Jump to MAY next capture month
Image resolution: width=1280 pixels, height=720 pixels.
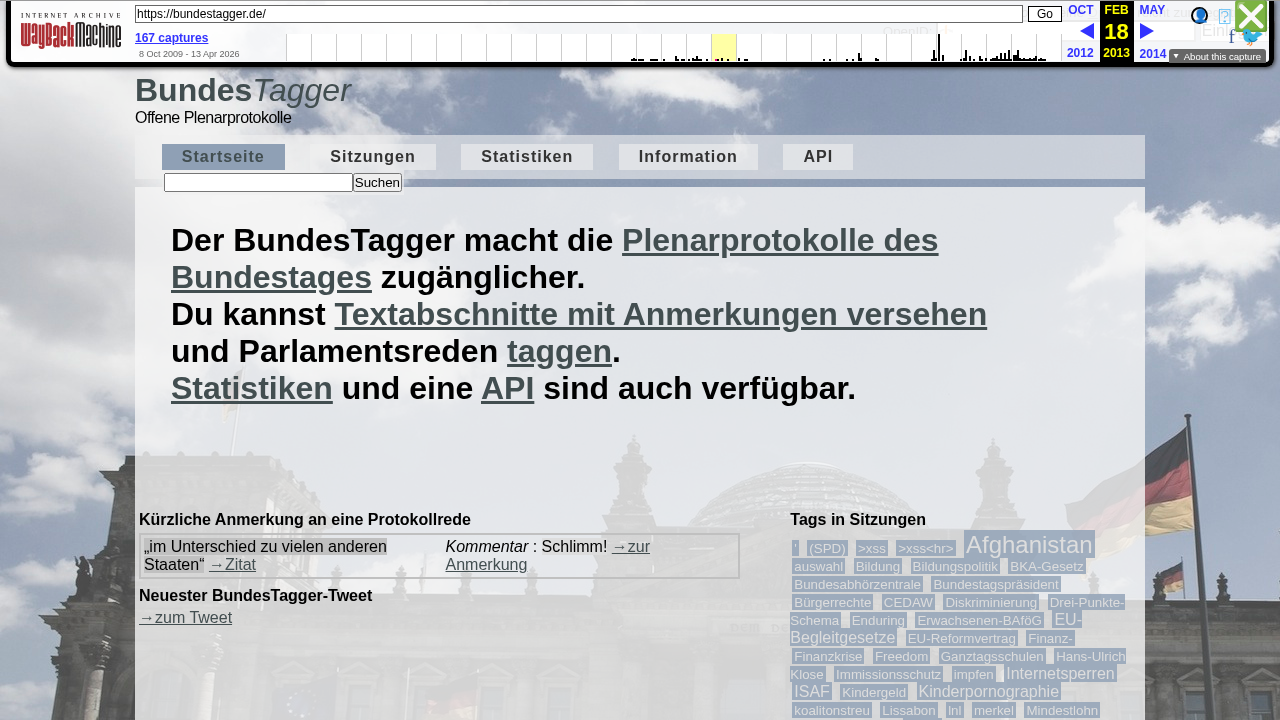tap(1152, 10)
